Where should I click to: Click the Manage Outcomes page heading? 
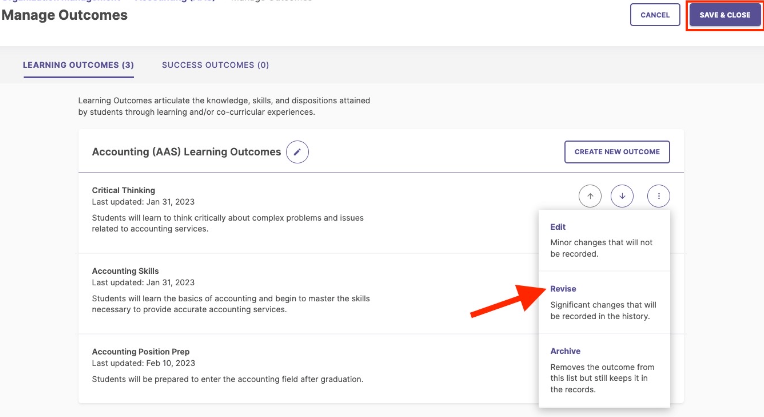click(64, 15)
